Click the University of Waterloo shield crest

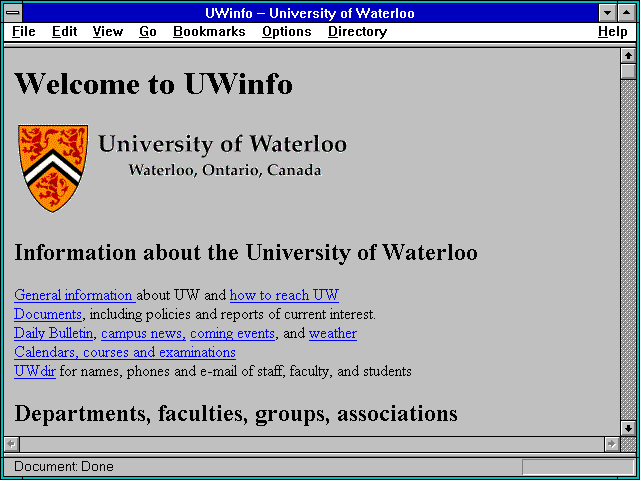pos(53,168)
